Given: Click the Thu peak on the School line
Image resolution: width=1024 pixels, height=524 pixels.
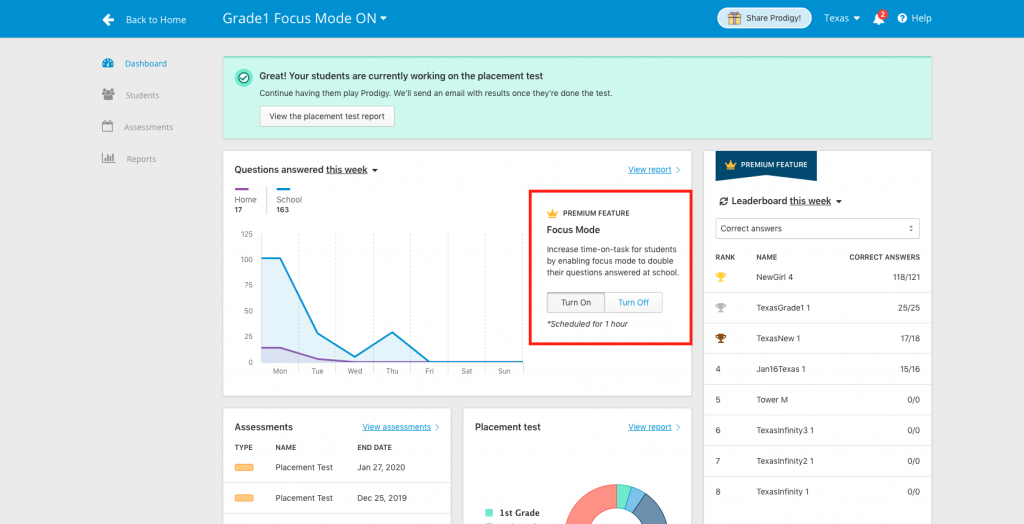Looking at the screenshot, I should click(392, 333).
